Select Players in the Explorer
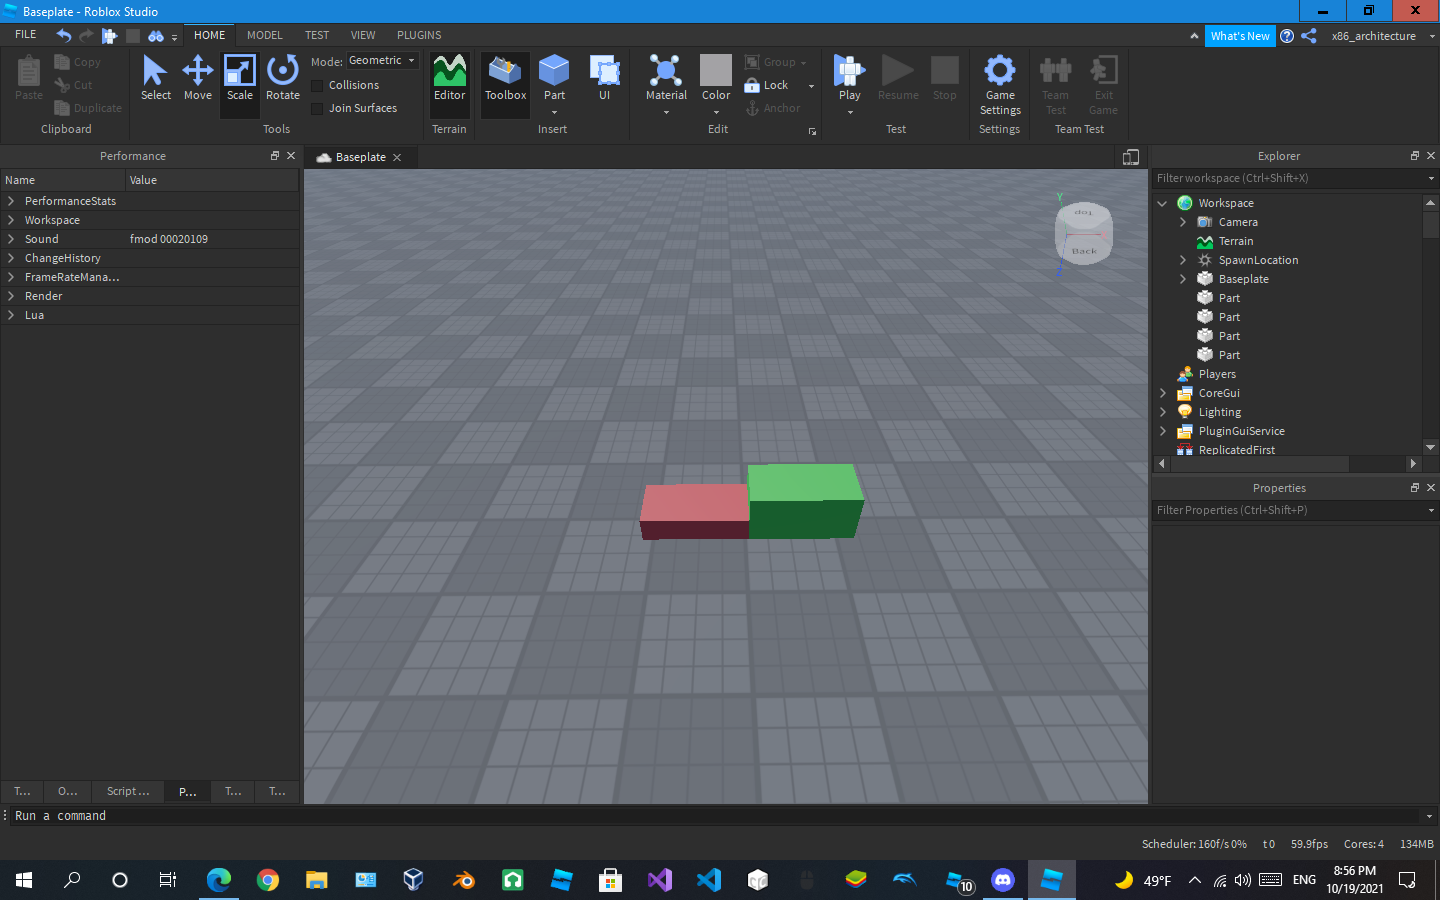Viewport: 1440px width, 900px height. click(x=1217, y=374)
